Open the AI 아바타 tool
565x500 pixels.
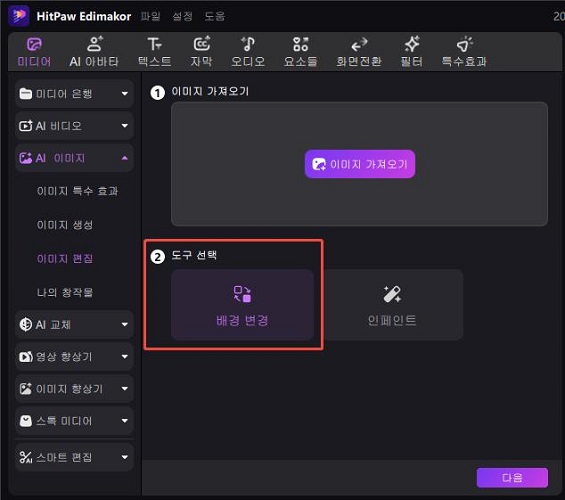point(94,52)
